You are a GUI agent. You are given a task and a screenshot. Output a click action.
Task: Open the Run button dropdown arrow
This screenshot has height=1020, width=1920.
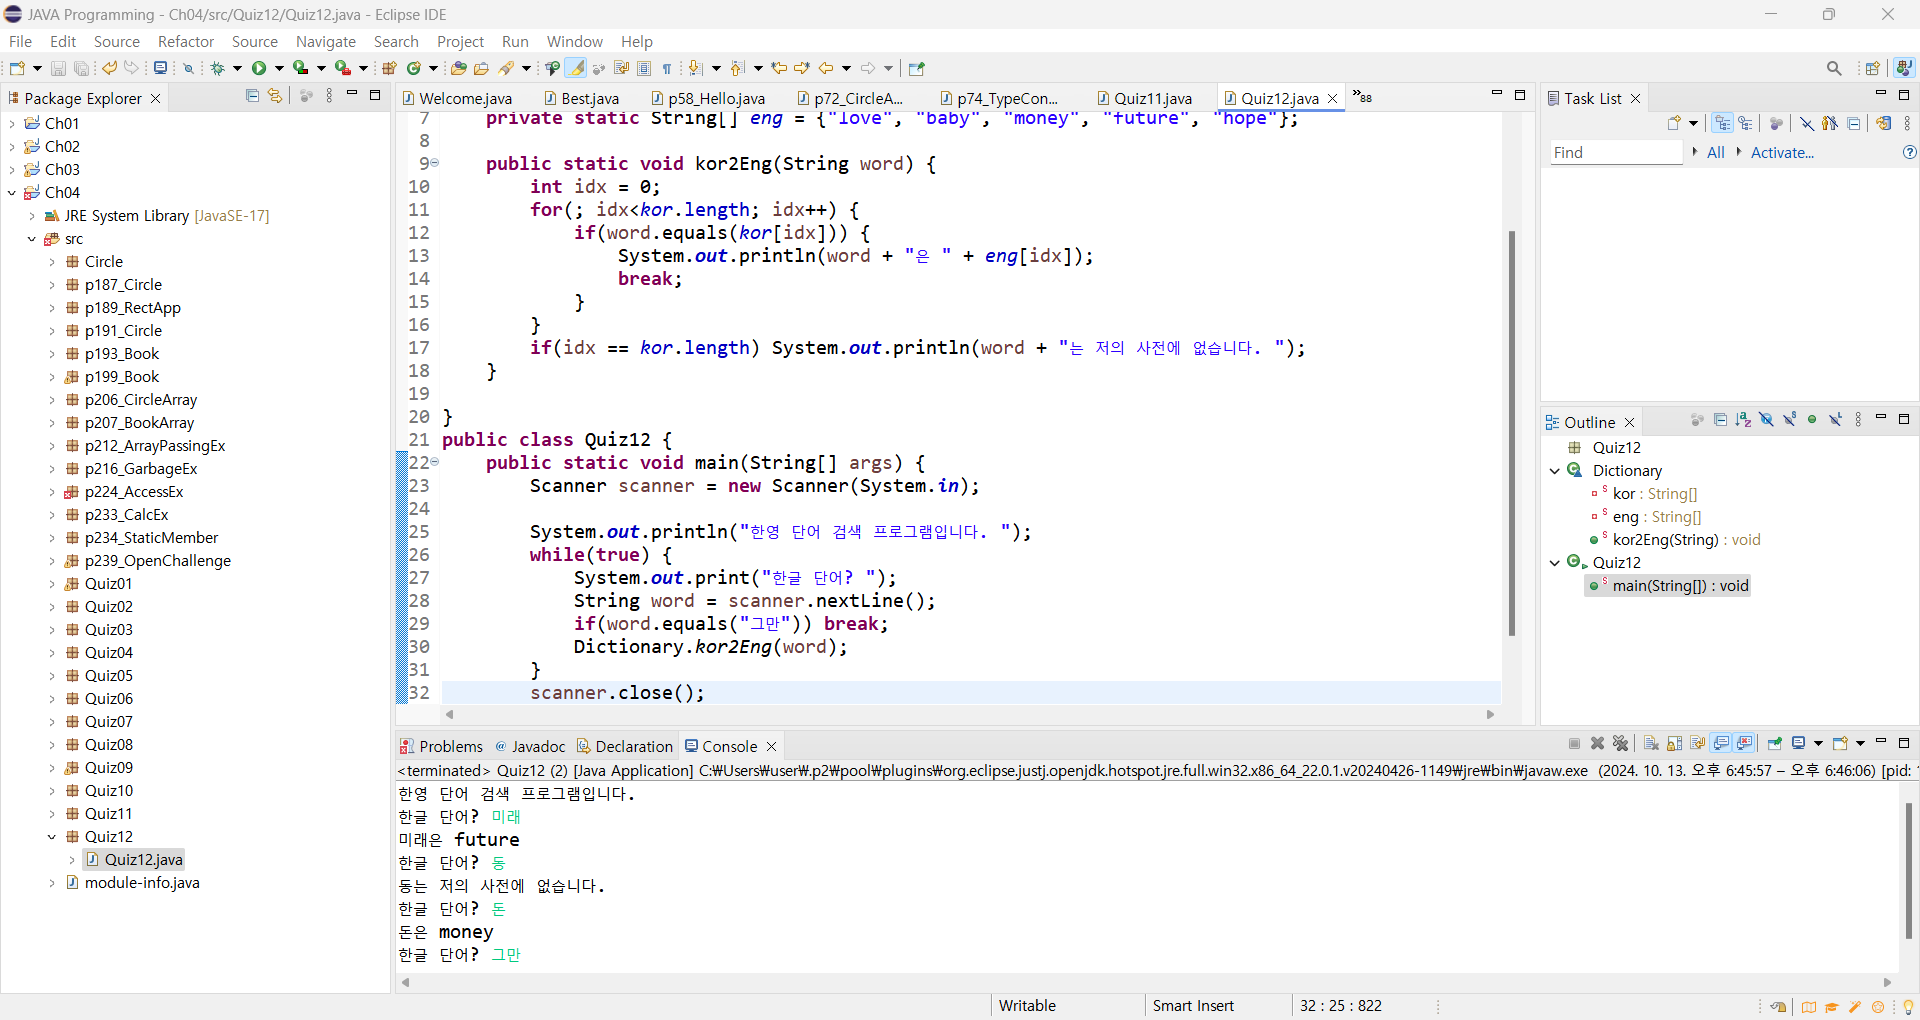click(x=280, y=68)
